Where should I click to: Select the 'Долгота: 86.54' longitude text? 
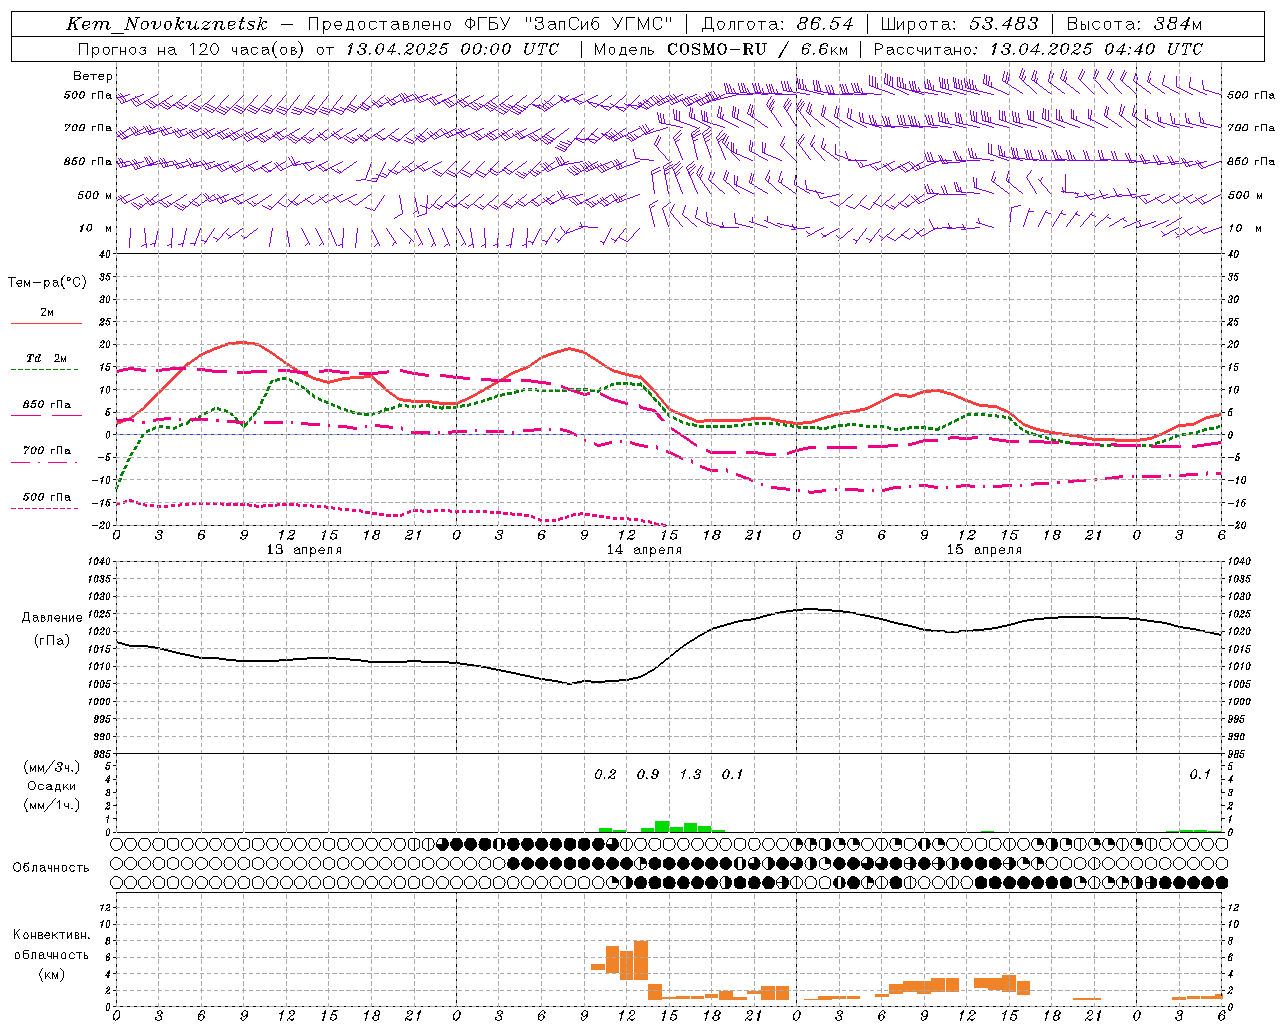click(778, 24)
